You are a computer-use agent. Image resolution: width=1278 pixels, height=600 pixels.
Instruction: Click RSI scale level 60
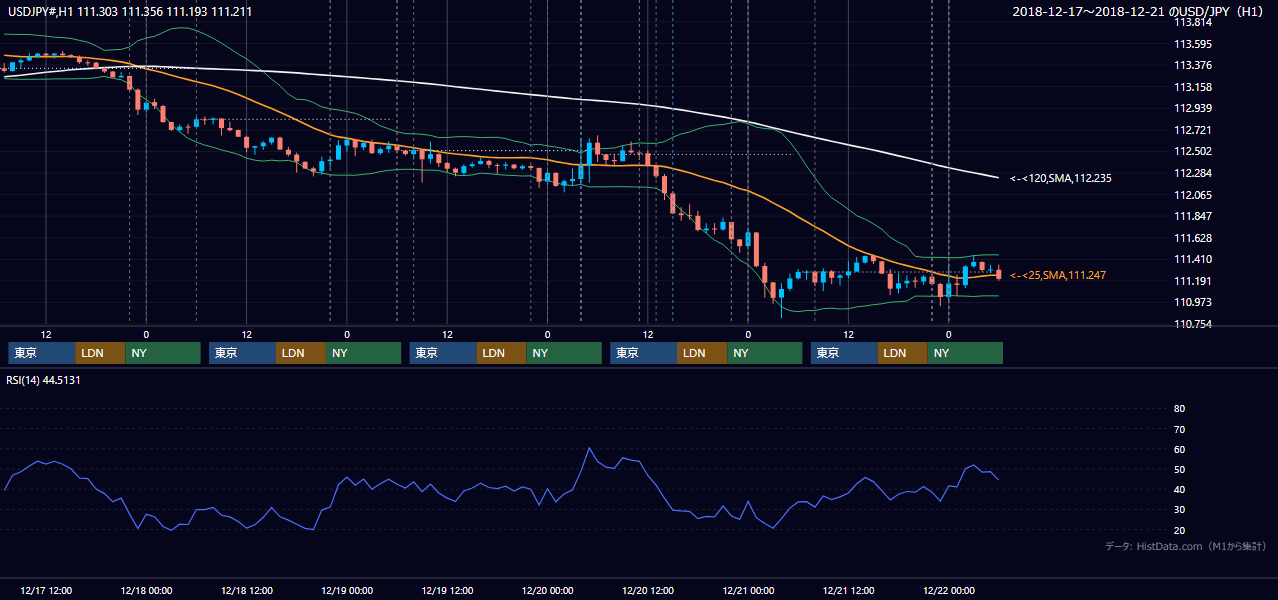[x=1180, y=449]
